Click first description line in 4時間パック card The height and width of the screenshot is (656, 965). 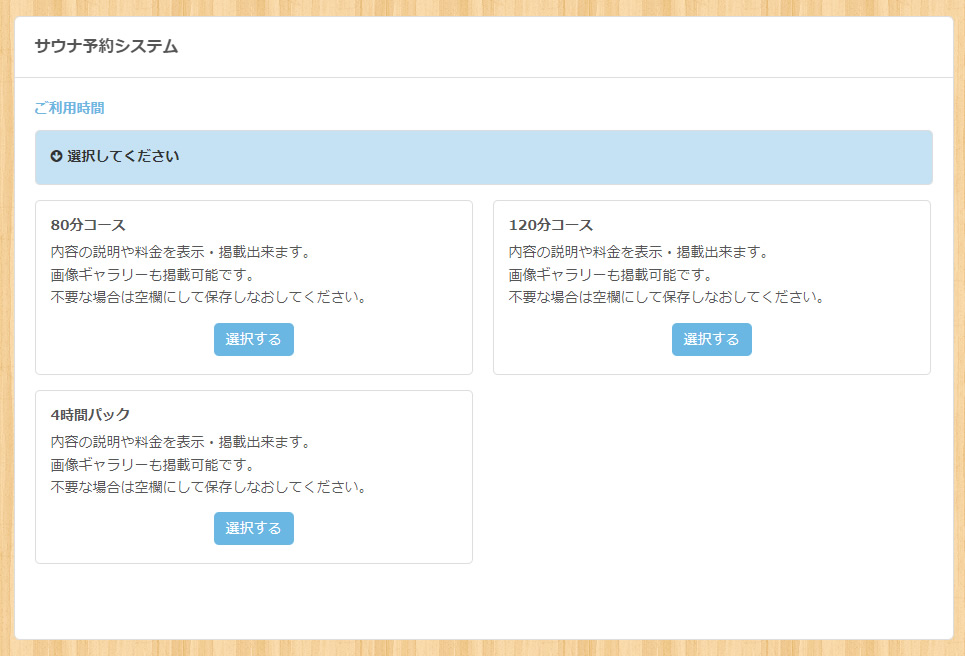180,442
